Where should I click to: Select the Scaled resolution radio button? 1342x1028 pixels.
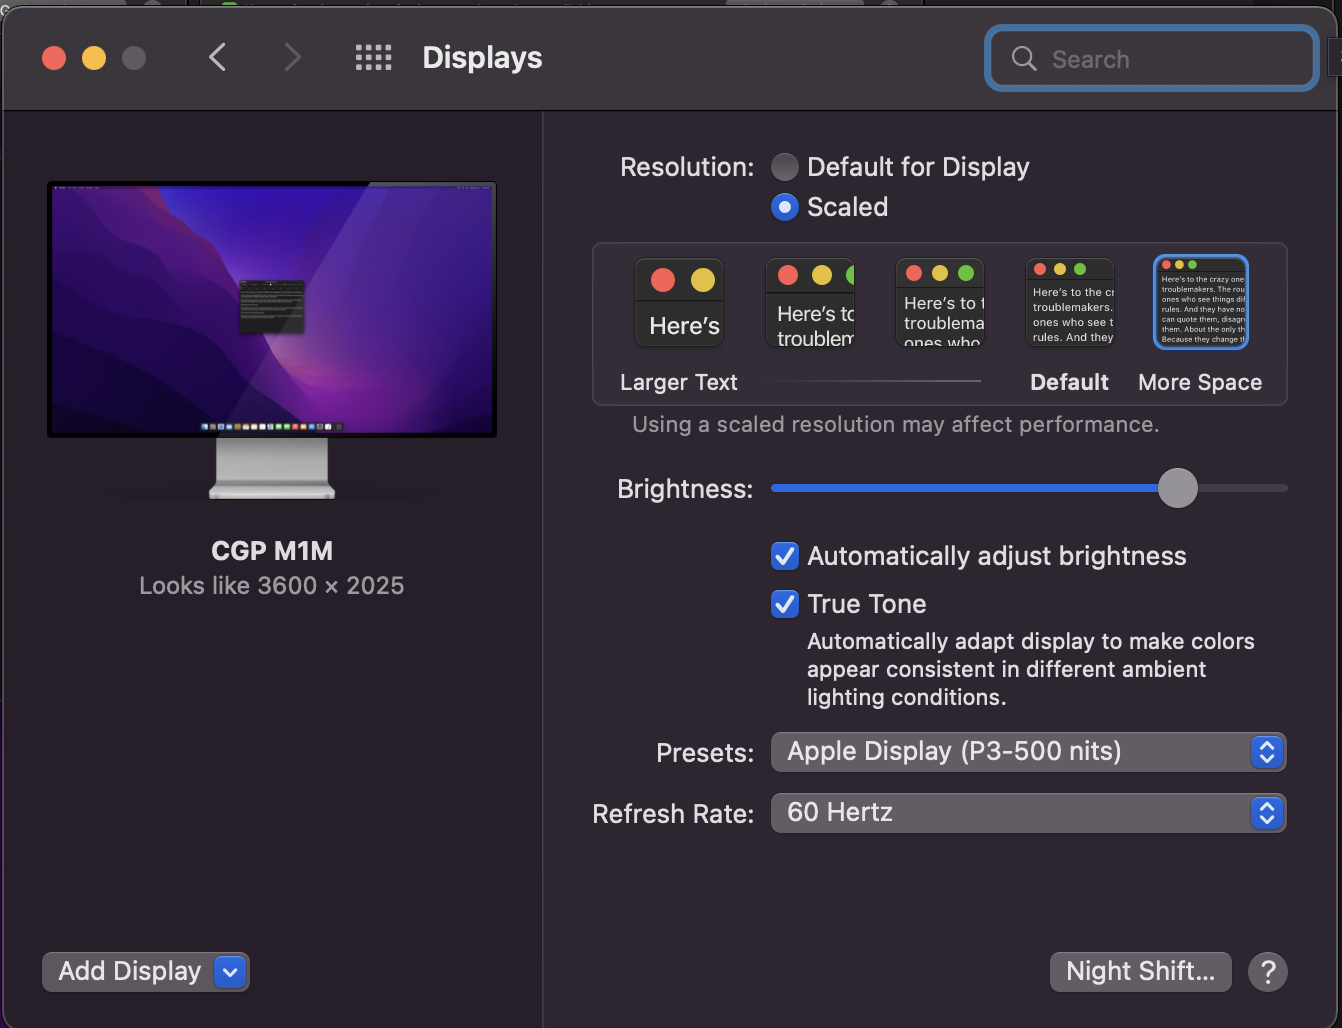click(785, 207)
